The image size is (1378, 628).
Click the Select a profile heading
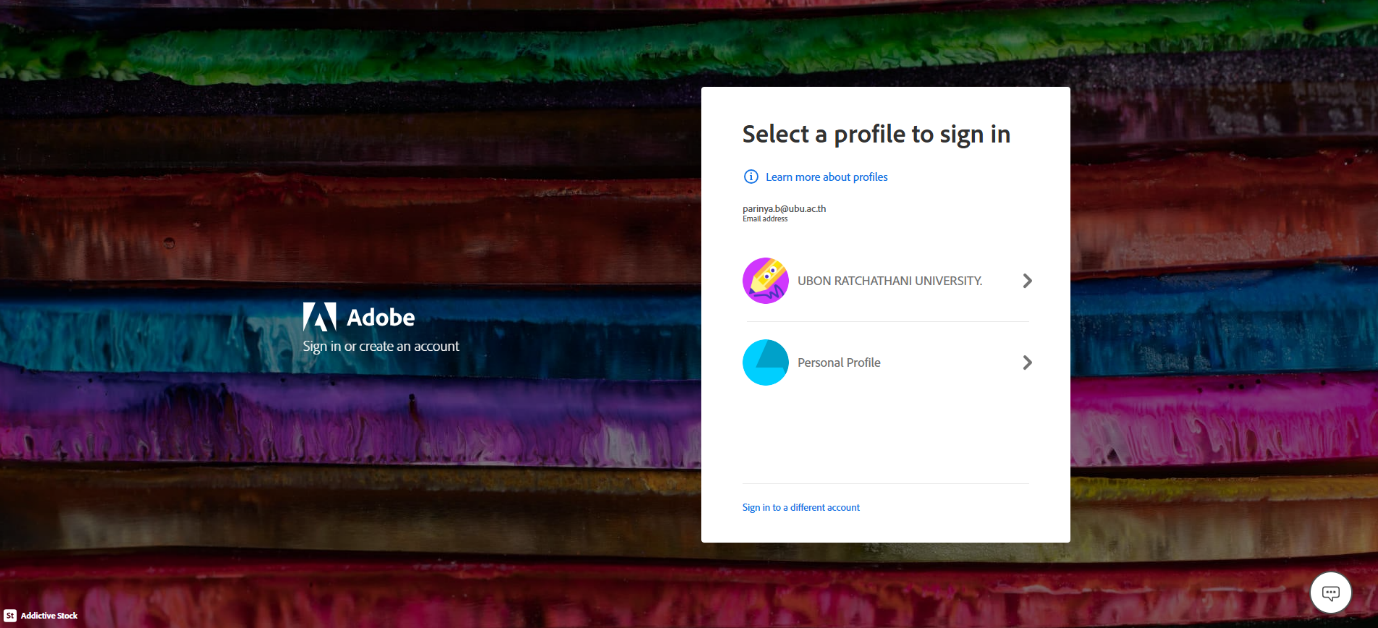pyautogui.click(x=876, y=134)
